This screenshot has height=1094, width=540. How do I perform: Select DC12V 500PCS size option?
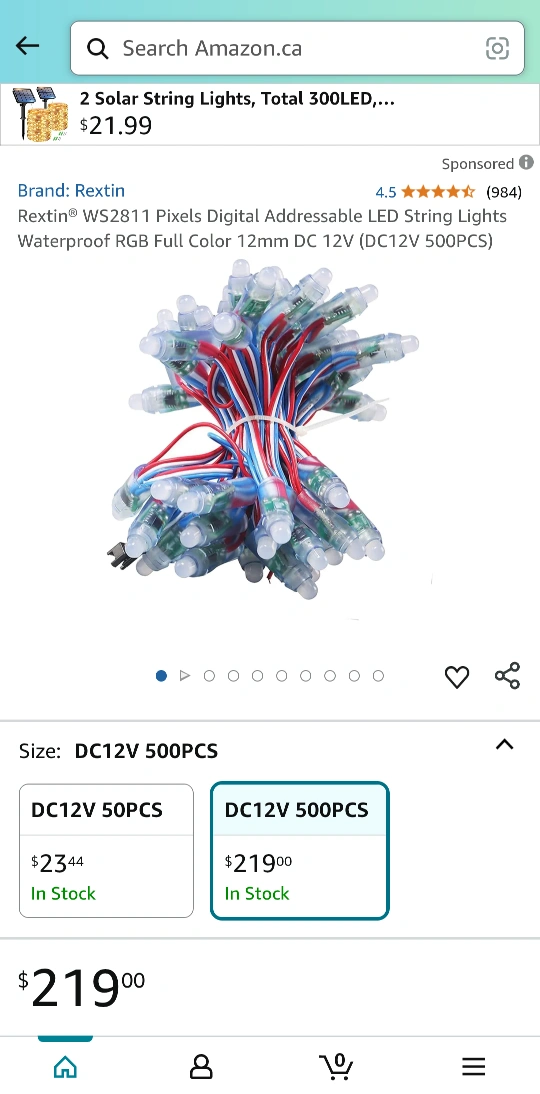pos(299,851)
